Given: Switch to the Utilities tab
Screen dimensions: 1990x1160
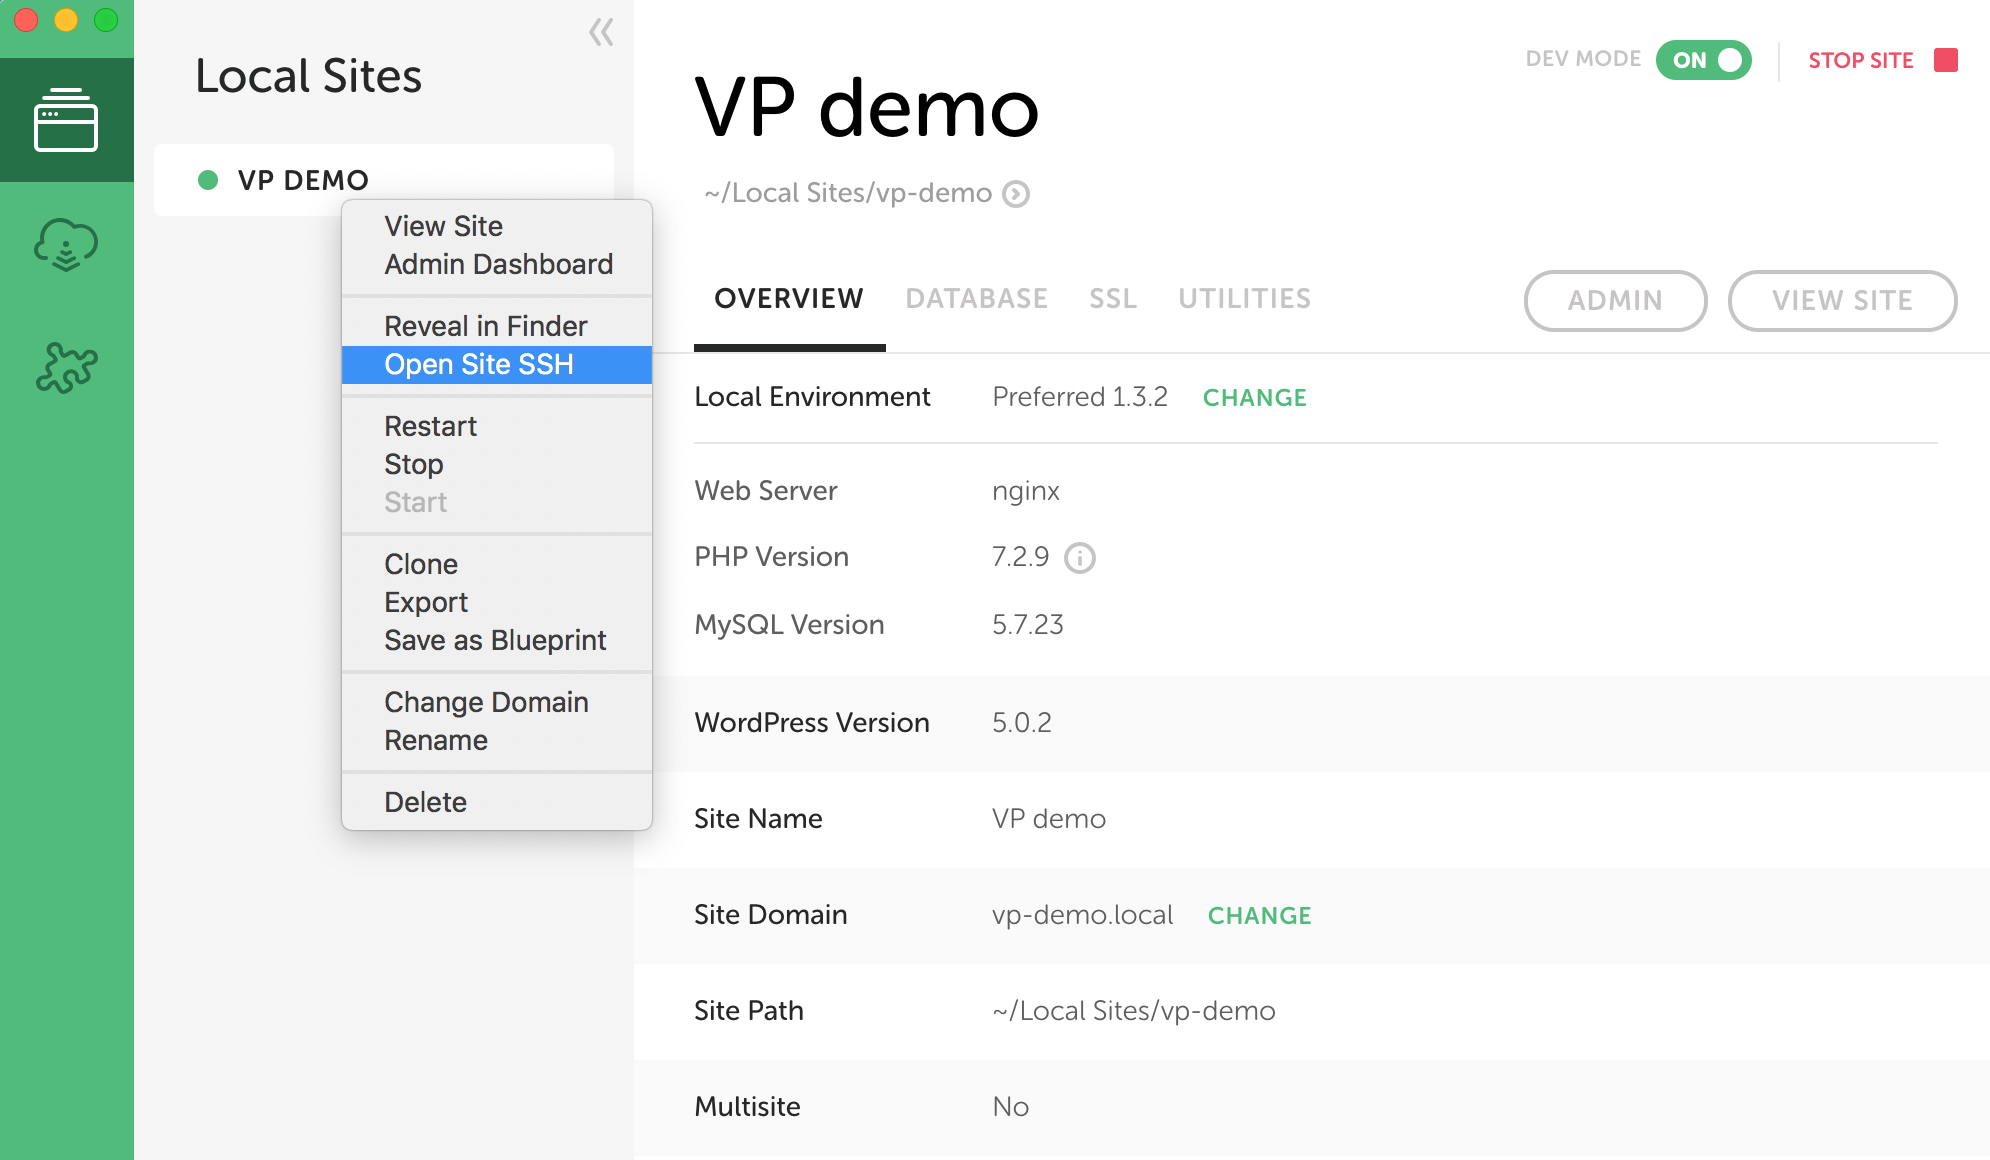Looking at the screenshot, I should click(1244, 299).
